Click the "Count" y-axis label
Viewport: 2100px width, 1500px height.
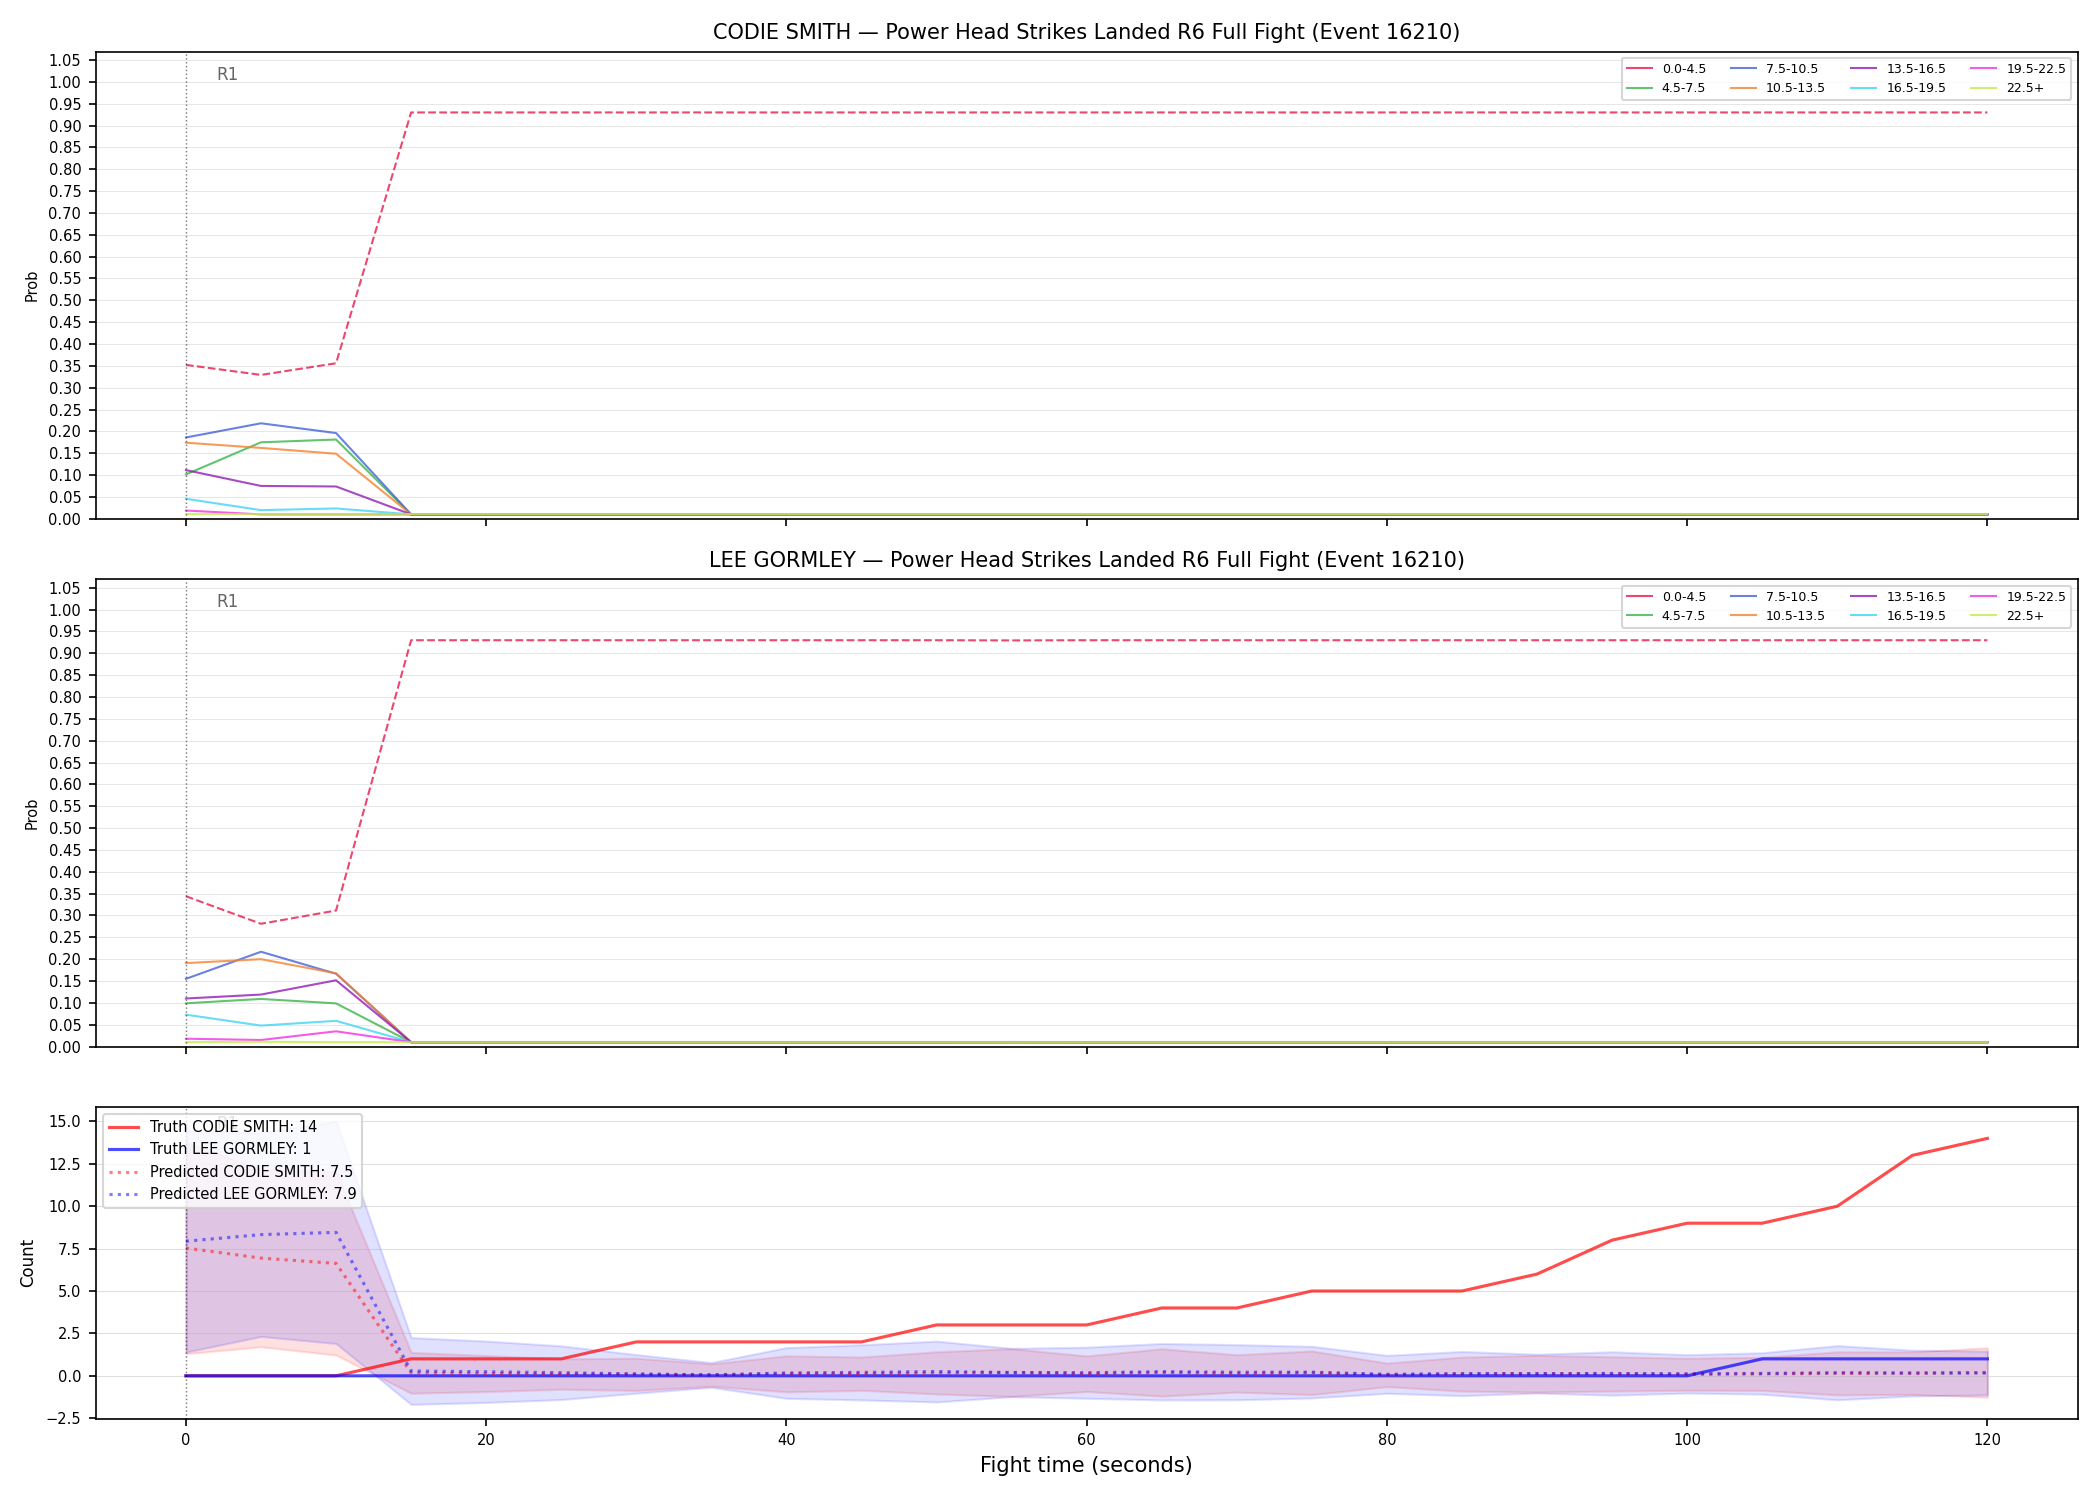click(27, 1264)
